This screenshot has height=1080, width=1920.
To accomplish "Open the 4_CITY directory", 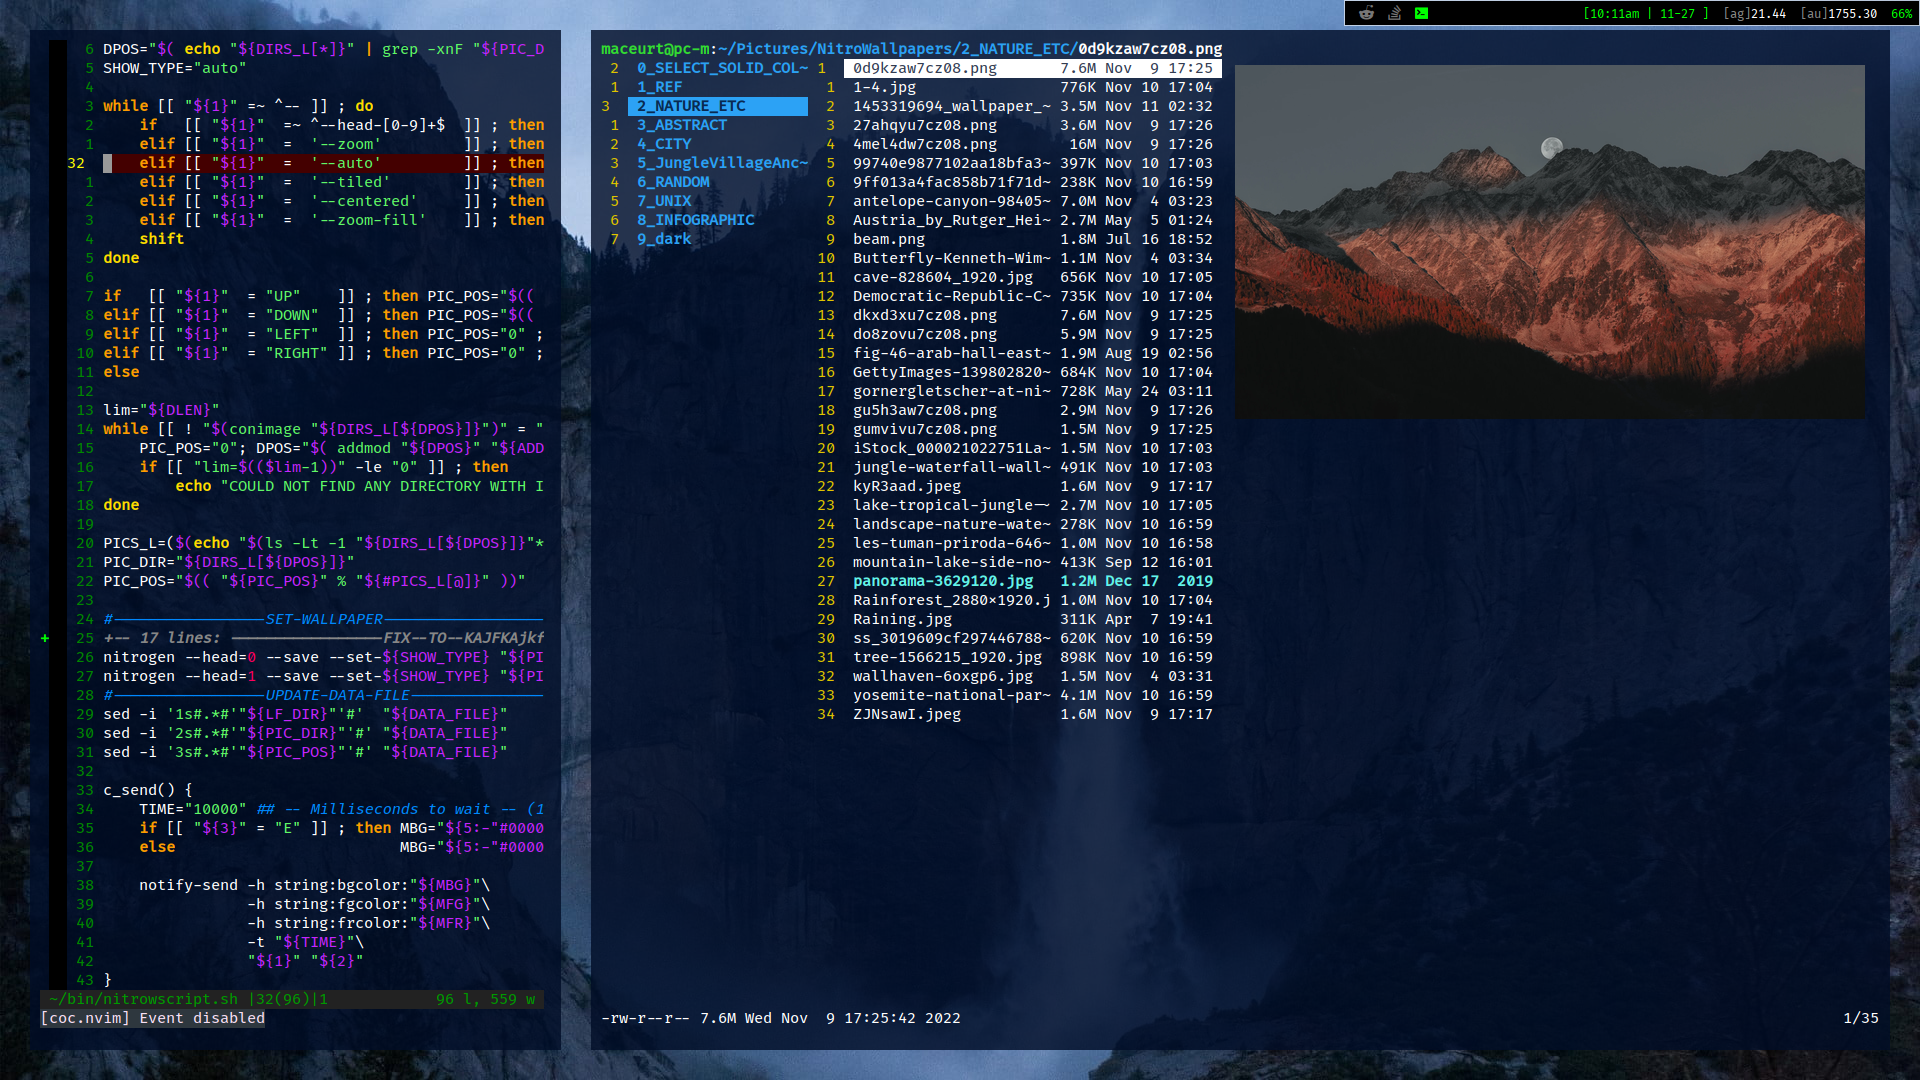I will 664,144.
